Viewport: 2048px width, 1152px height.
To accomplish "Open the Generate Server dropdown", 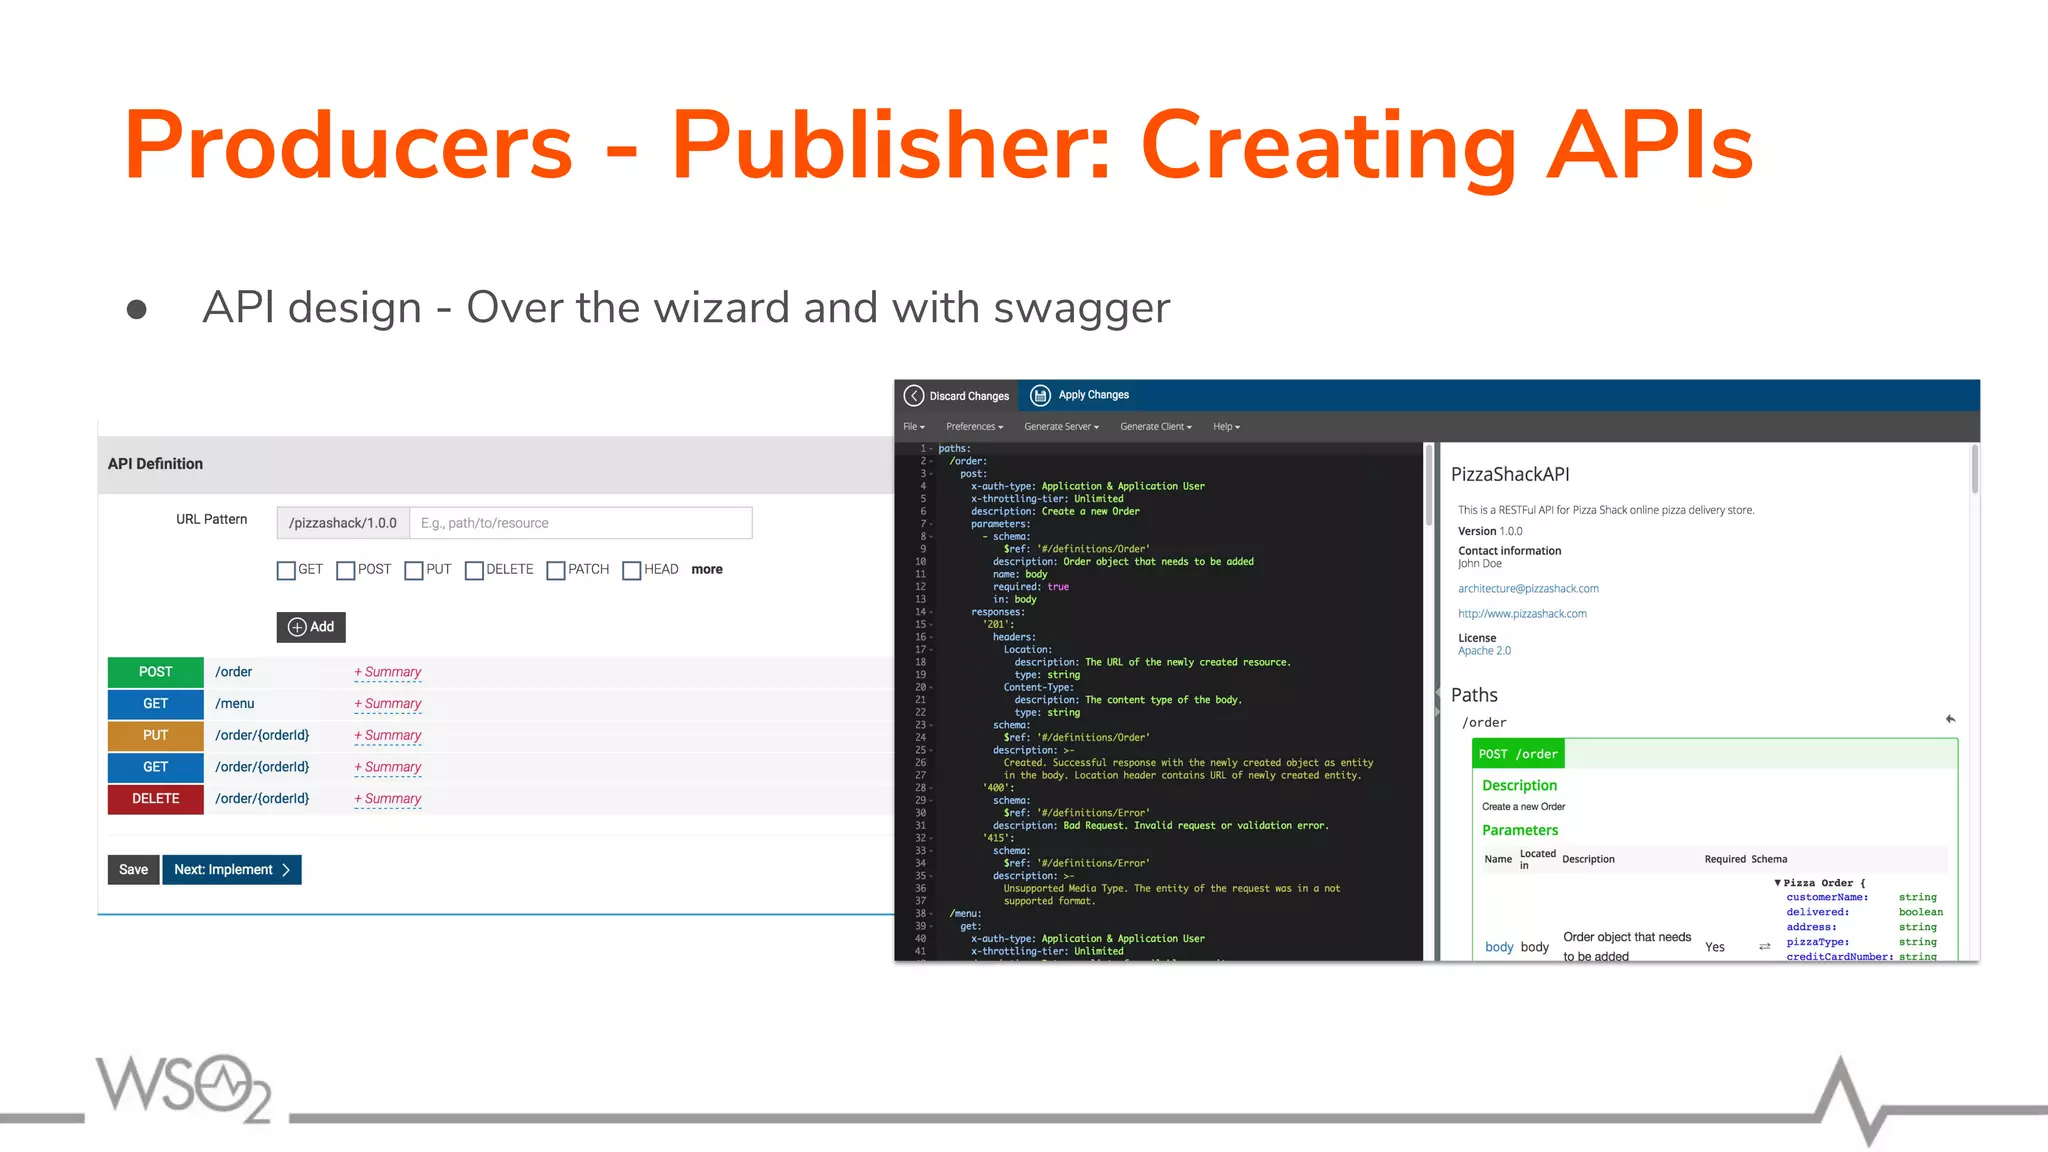I will pos(1062,427).
